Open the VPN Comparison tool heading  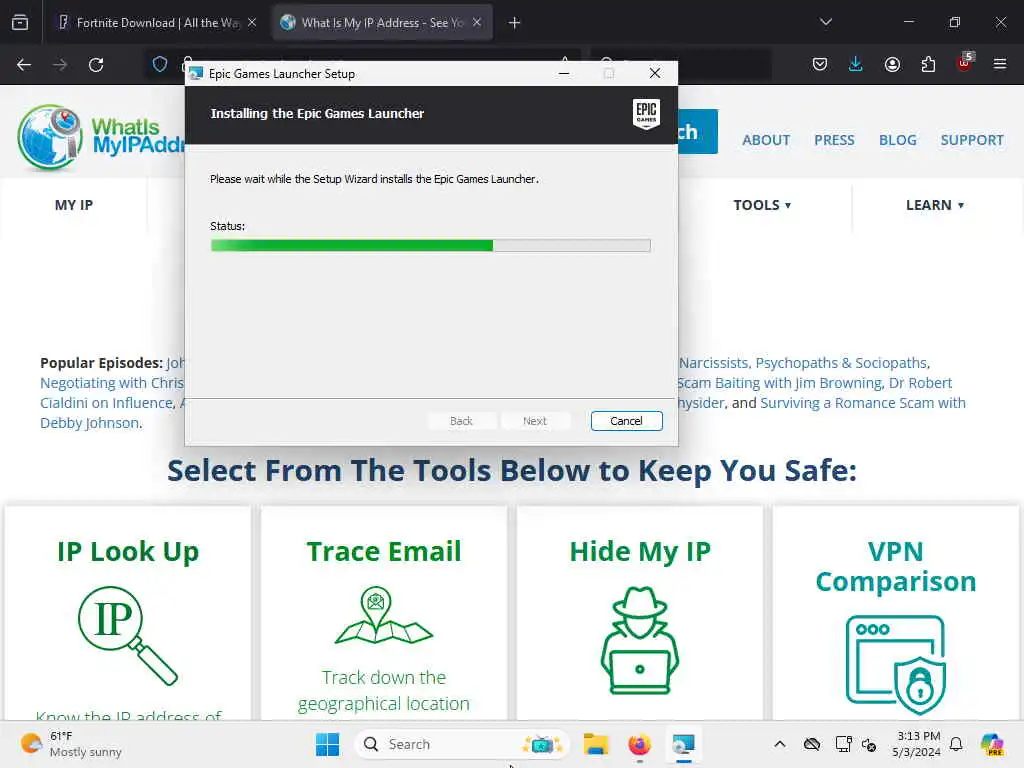pos(896,566)
